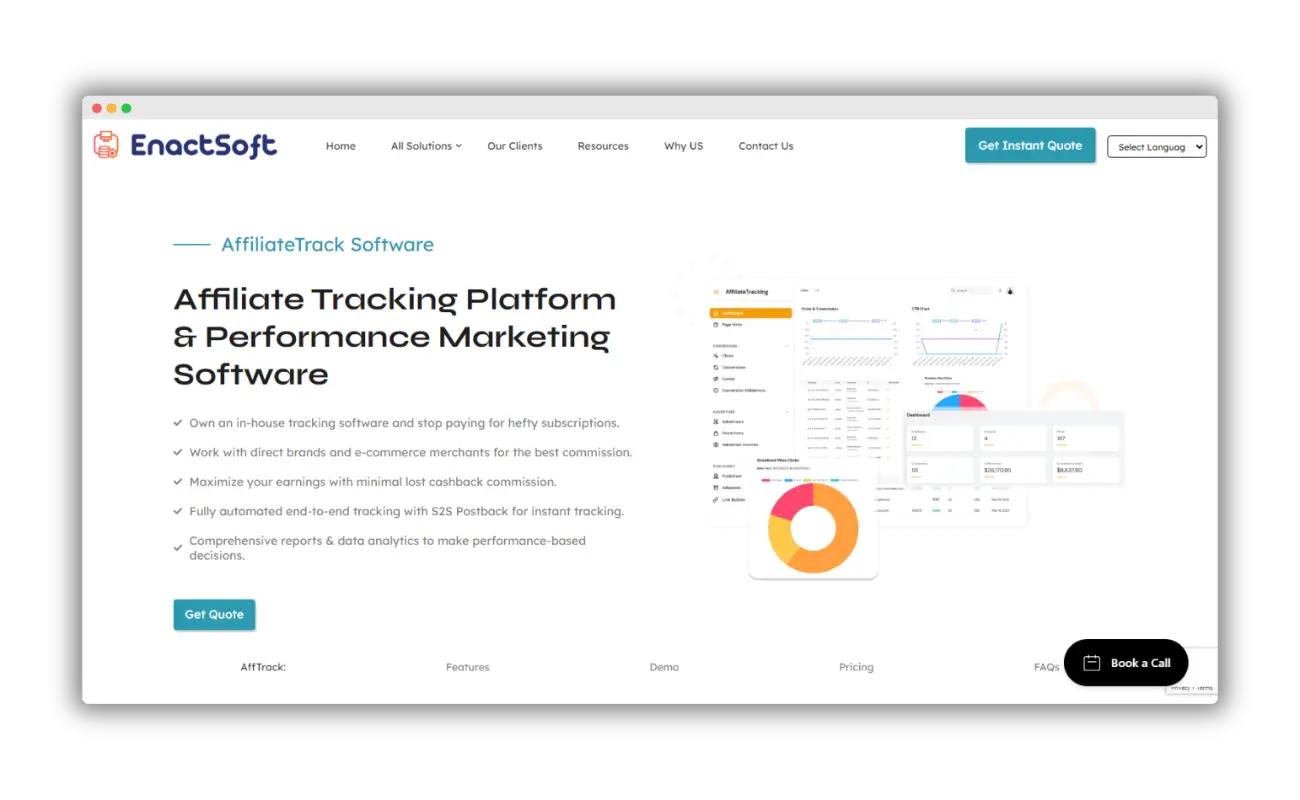Viewport: 1300px width, 800px height.
Task: Expand the All Solutions dropdown menu
Action: (426, 146)
